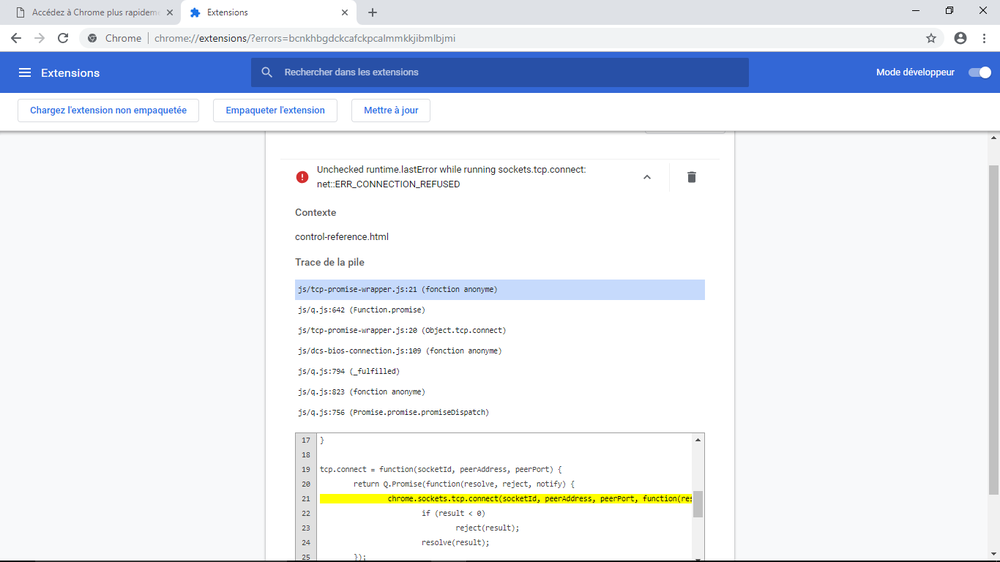Open Chrome three-dot menu
This screenshot has width=1000, height=562.
click(984, 38)
